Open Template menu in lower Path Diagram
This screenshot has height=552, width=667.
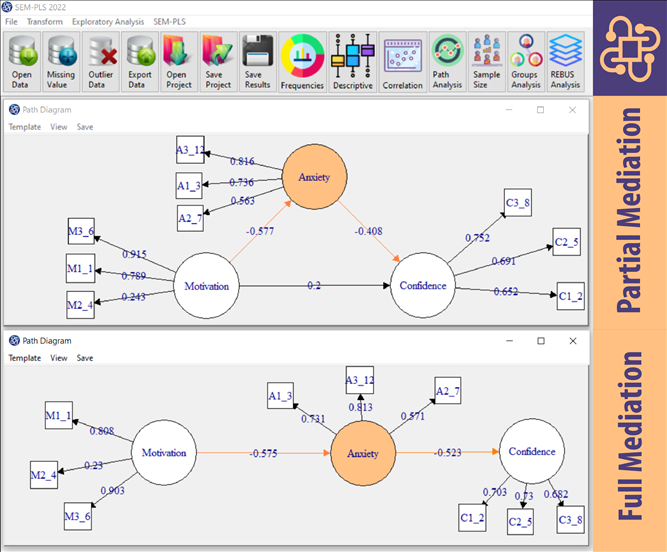pyautogui.click(x=25, y=358)
